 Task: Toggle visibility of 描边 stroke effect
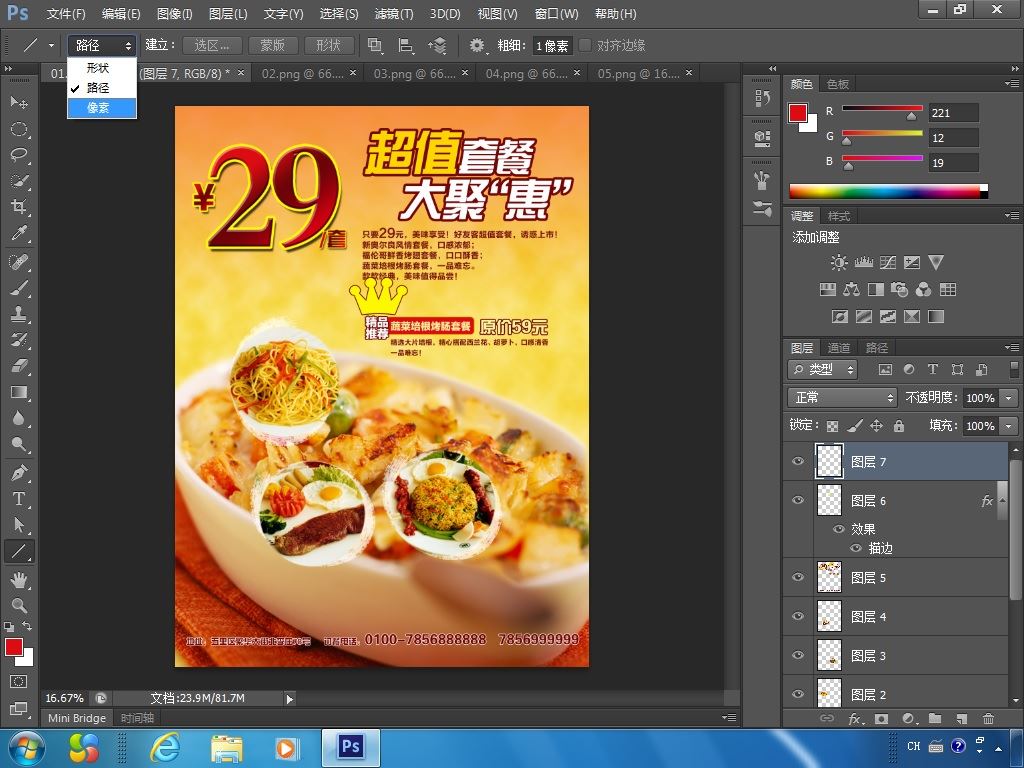(856, 549)
